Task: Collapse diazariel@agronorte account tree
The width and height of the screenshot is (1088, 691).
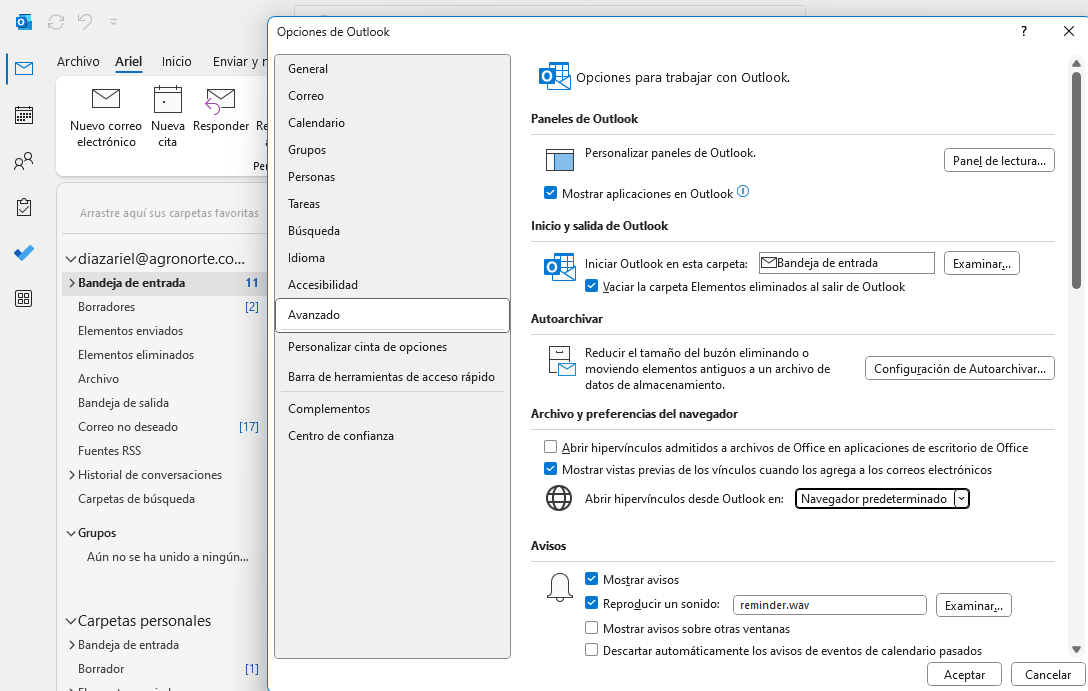Action: pyautogui.click(x=70, y=259)
